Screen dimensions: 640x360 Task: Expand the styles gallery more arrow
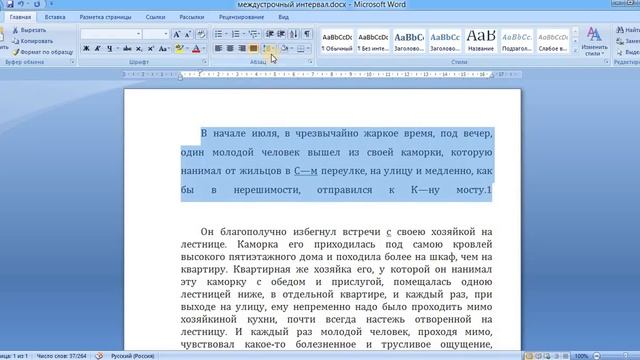click(x=575, y=50)
